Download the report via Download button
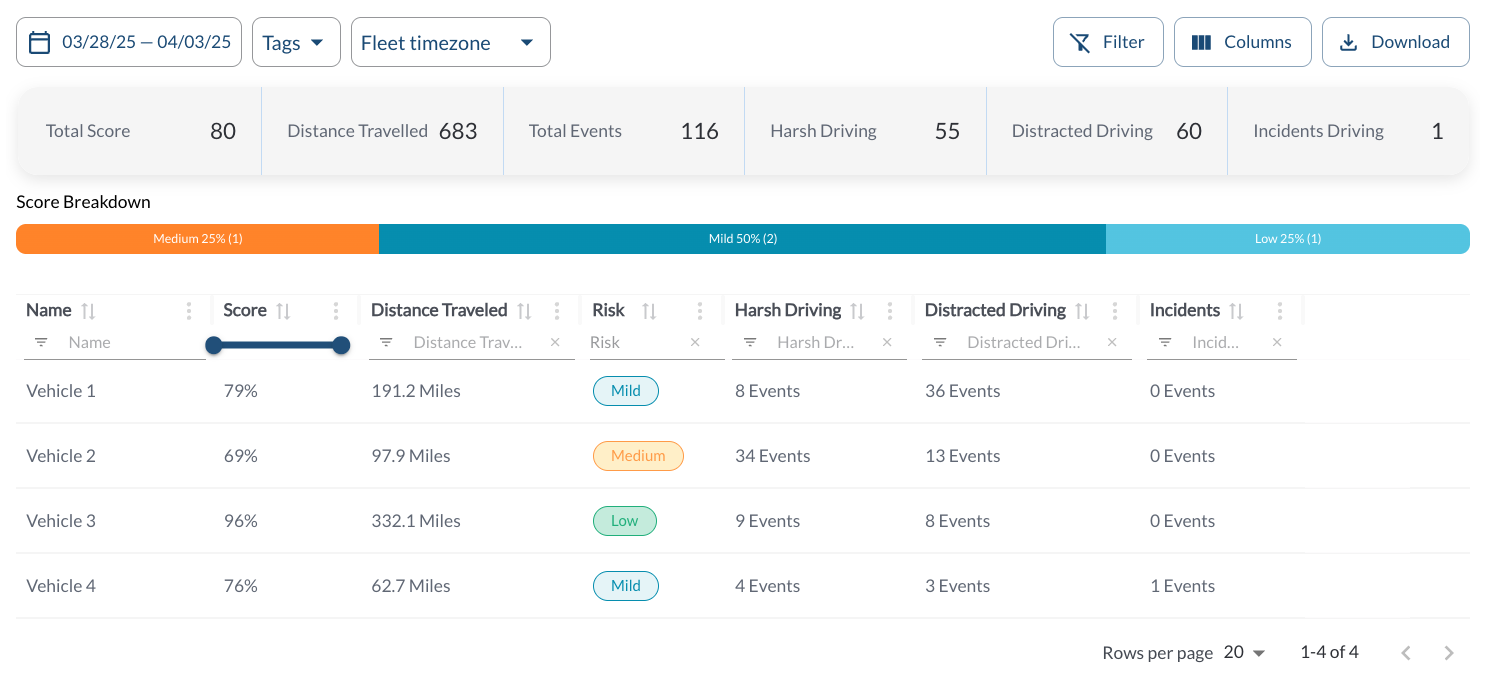Screen dimensions: 1489x688 click(1395, 42)
